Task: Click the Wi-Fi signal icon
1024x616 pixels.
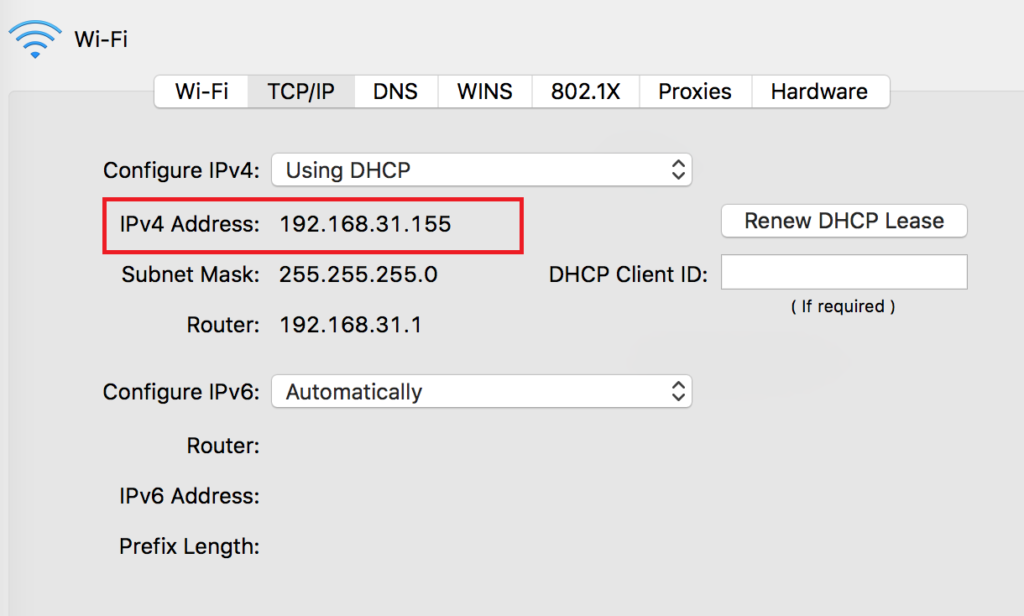Action: [35, 39]
